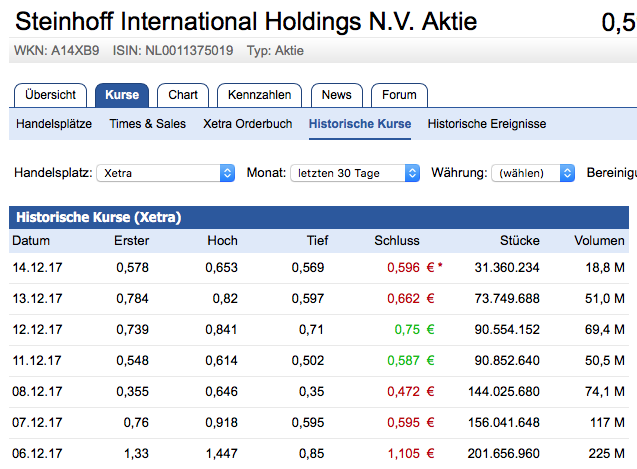Click the Volumen column header
The width and height of the screenshot is (637, 469).
click(599, 241)
